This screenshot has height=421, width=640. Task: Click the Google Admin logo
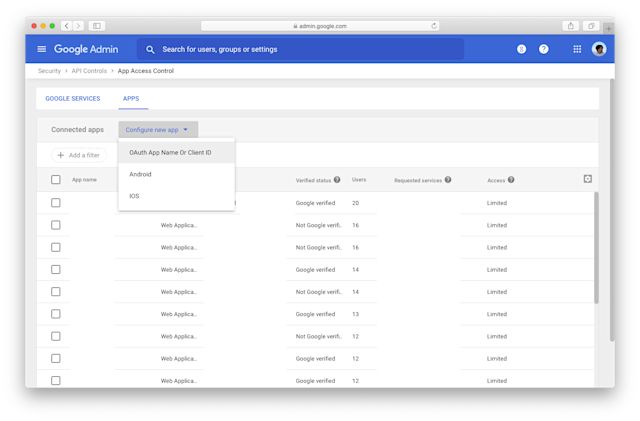[x=86, y=49]
